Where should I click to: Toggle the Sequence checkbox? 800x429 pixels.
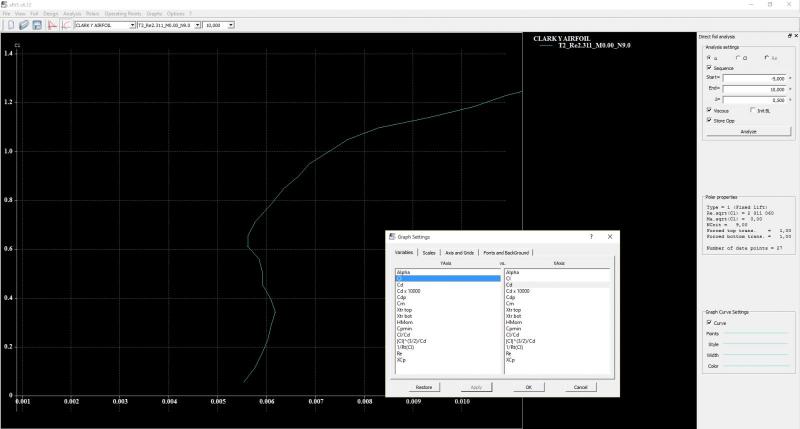710,68
